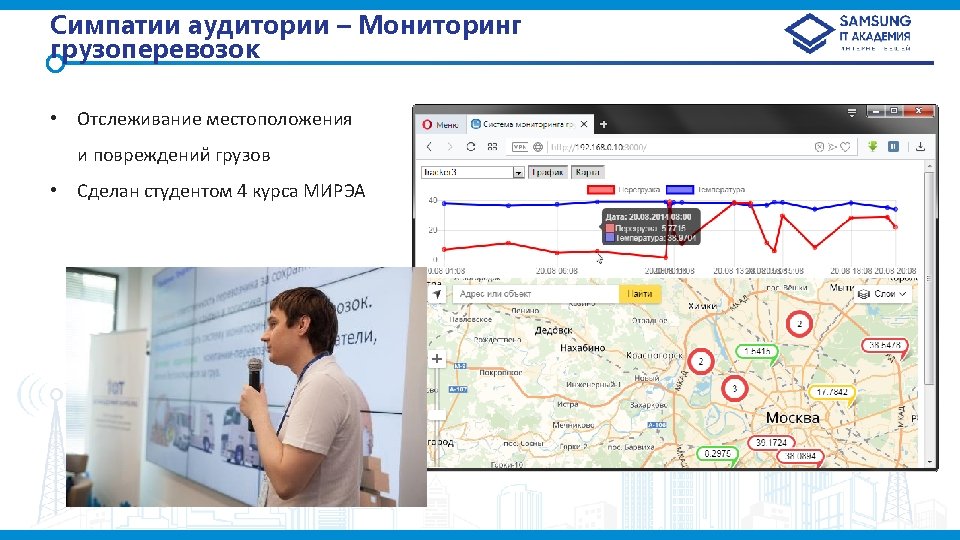Minimize the Opera browser window
960x540 pixels.
point(876,111)
